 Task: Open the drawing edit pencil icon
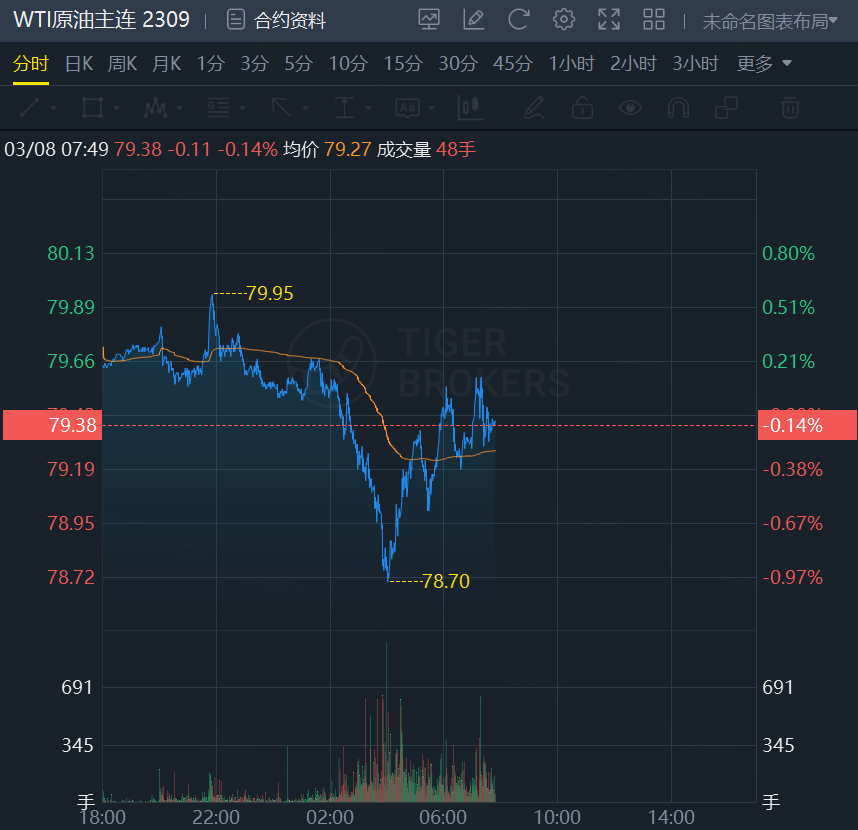(x=474, y=19)
